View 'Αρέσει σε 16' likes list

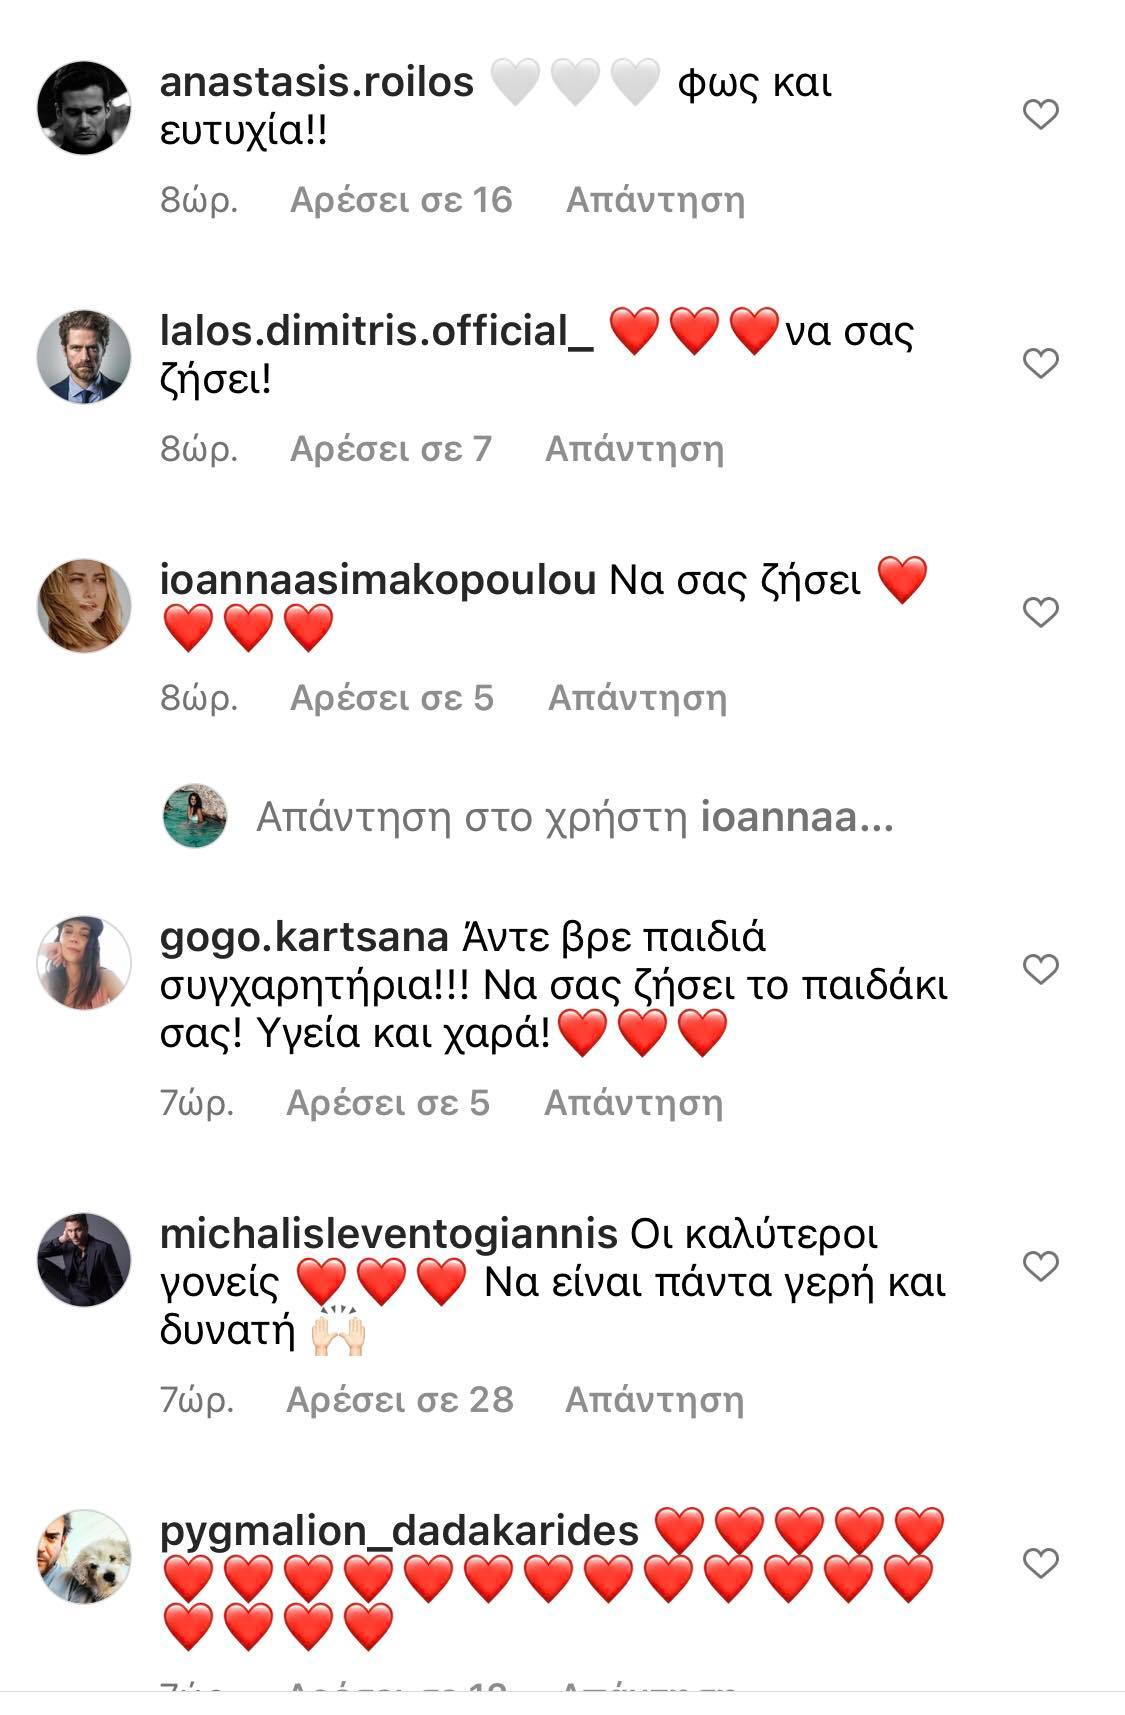pos(401,200)
